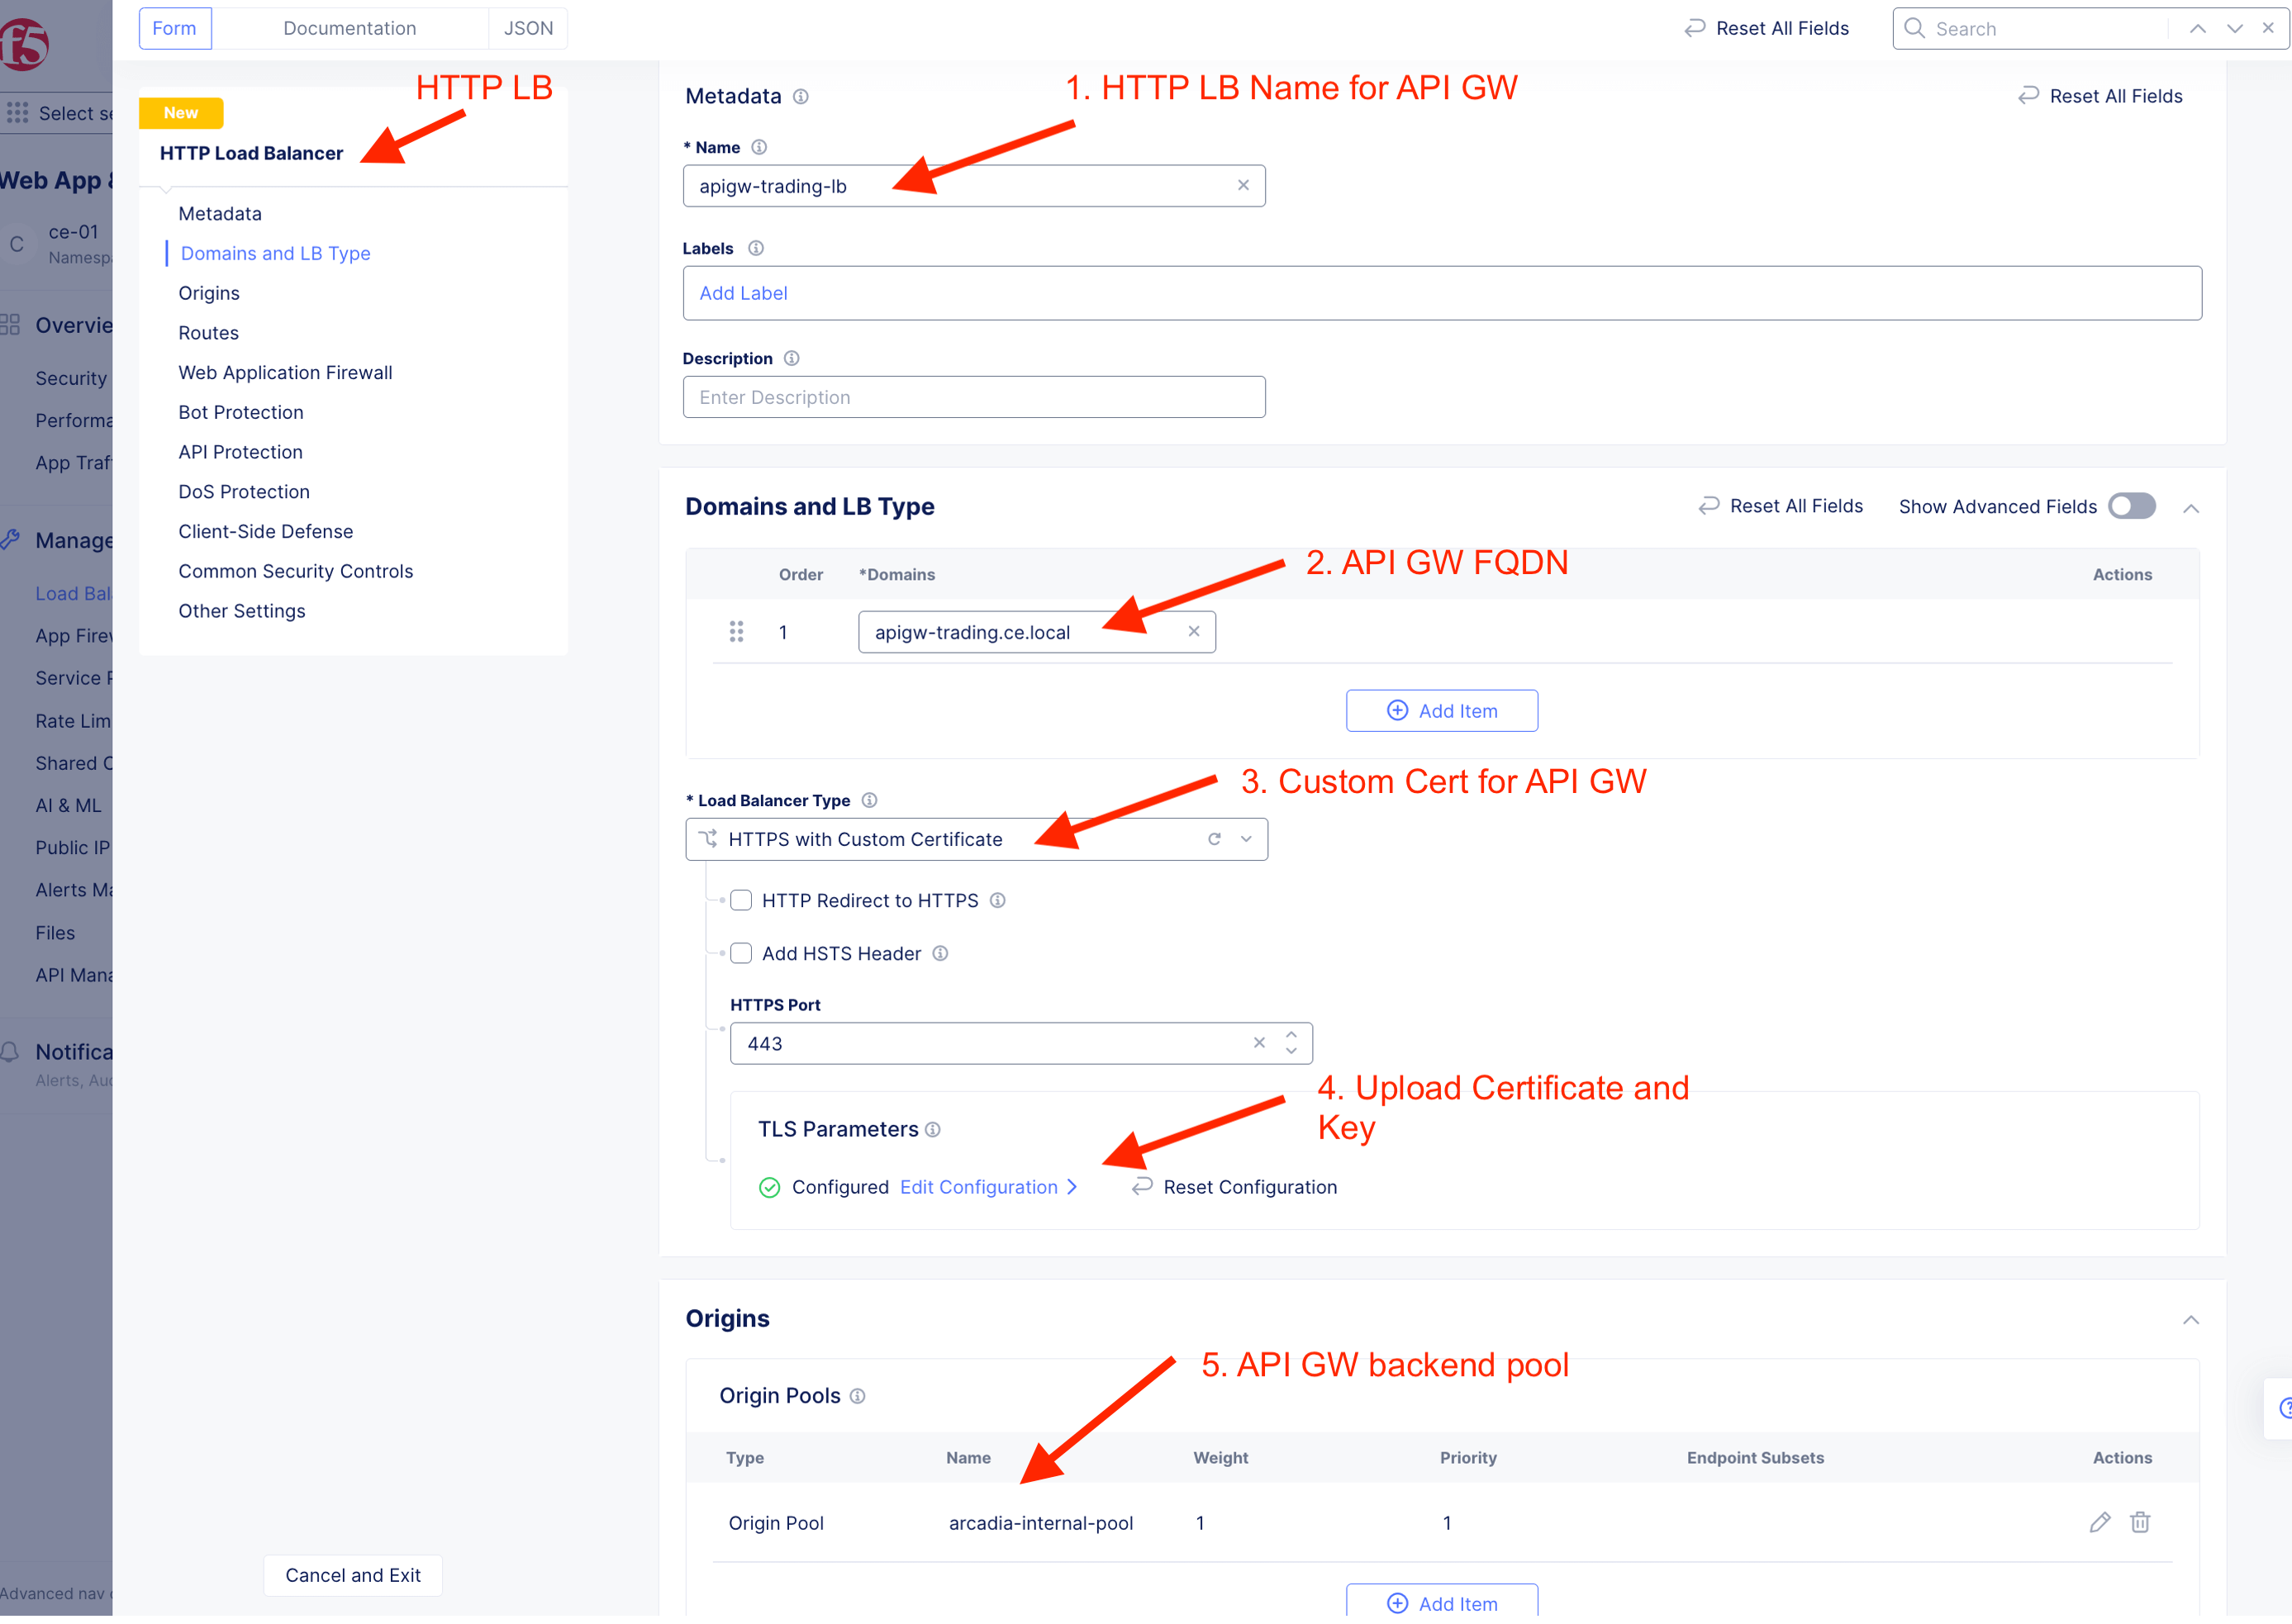Clear the apigw-trading.ce.local domain field
This screenshot has height=1624, width=2292.
pos(1193,632)
